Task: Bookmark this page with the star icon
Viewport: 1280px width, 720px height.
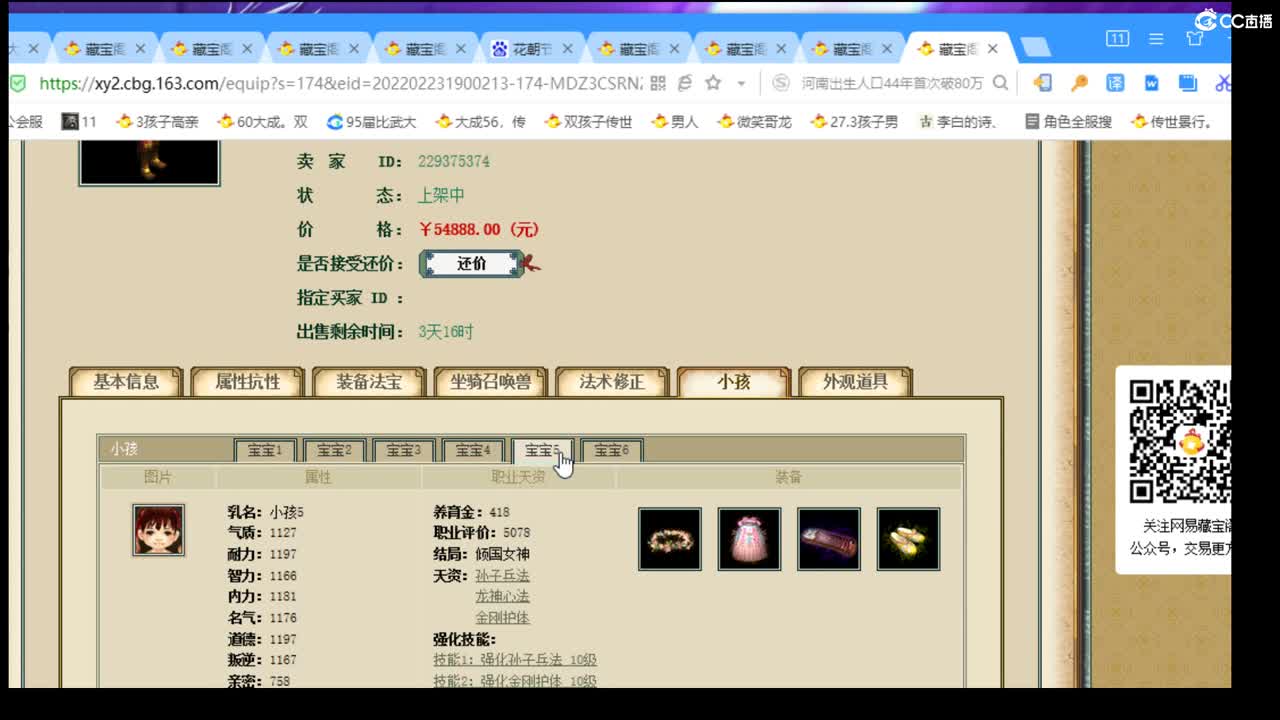Action: pos(713,83)
